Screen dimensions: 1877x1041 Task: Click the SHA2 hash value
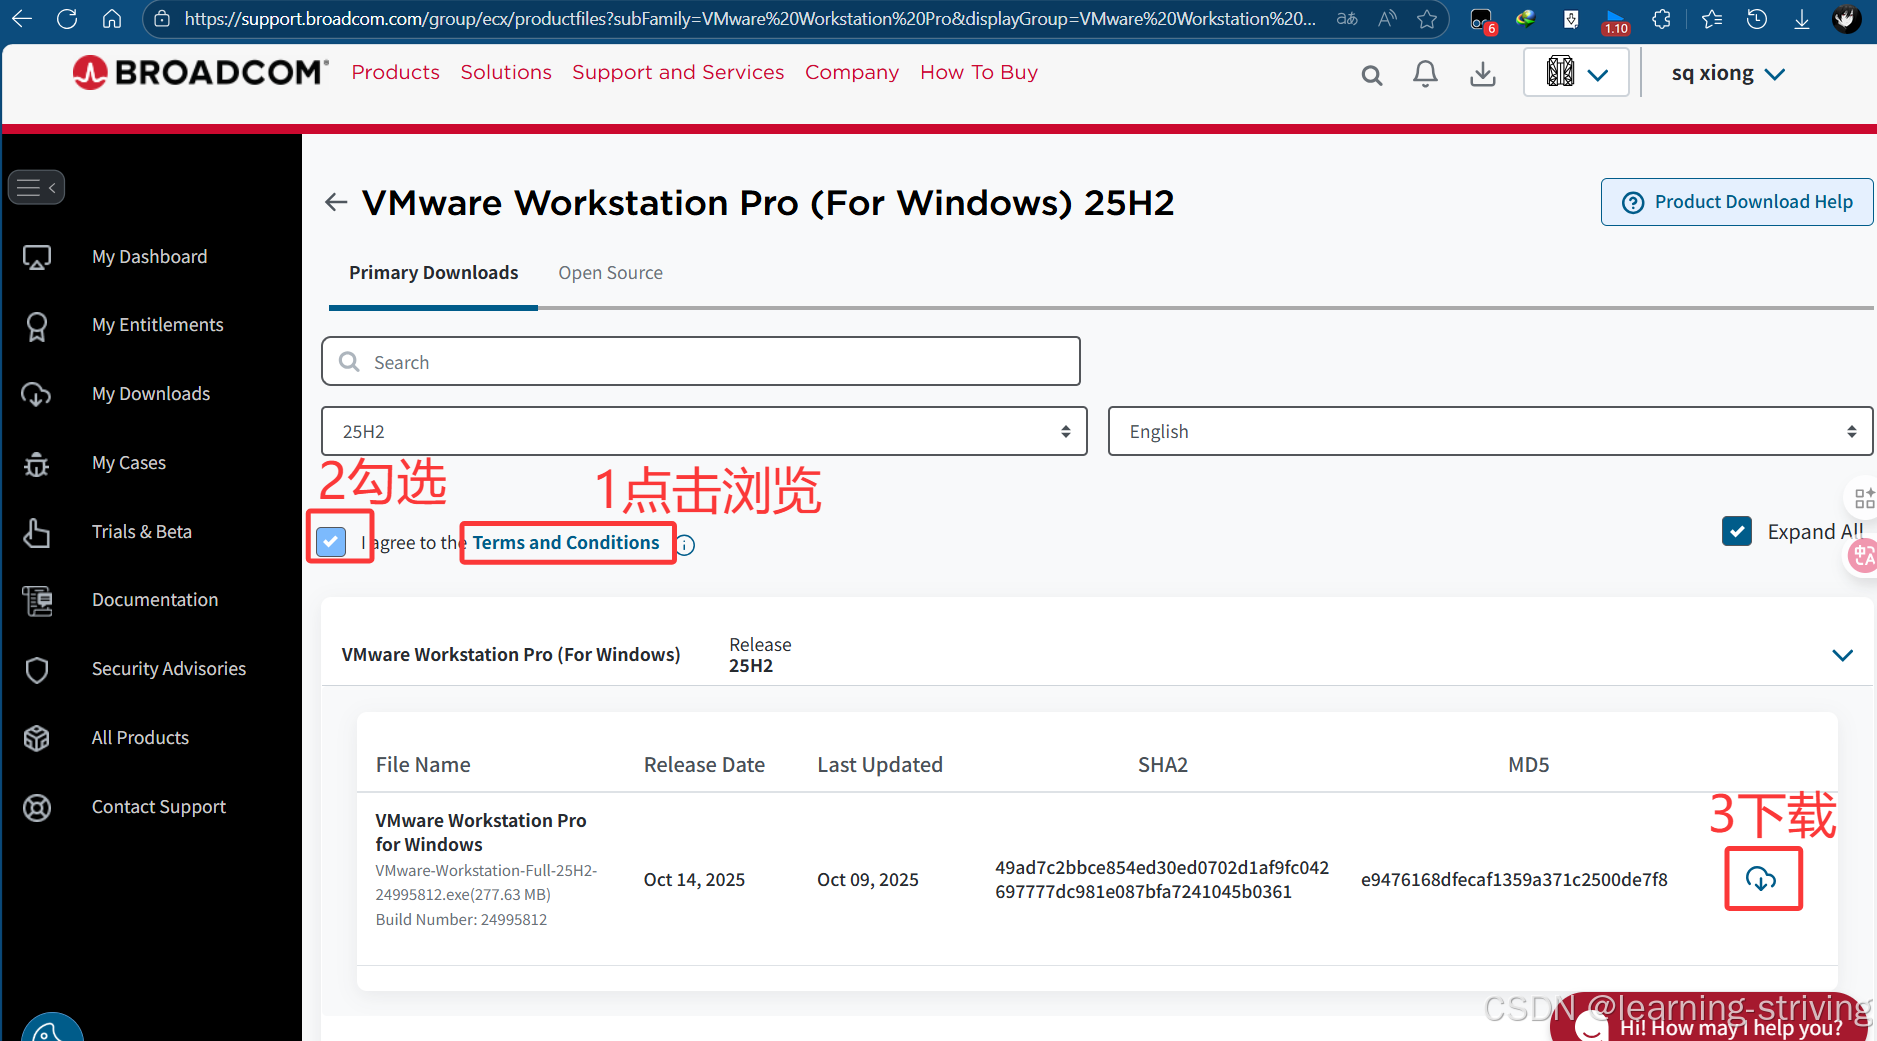pyautogui.click(x=1161, y=880)
